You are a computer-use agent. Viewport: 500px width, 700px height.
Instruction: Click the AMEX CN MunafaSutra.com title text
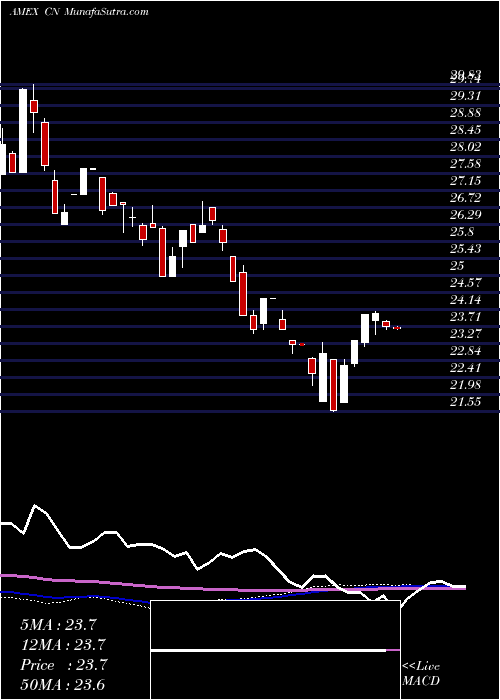click(x=79, y=12)
